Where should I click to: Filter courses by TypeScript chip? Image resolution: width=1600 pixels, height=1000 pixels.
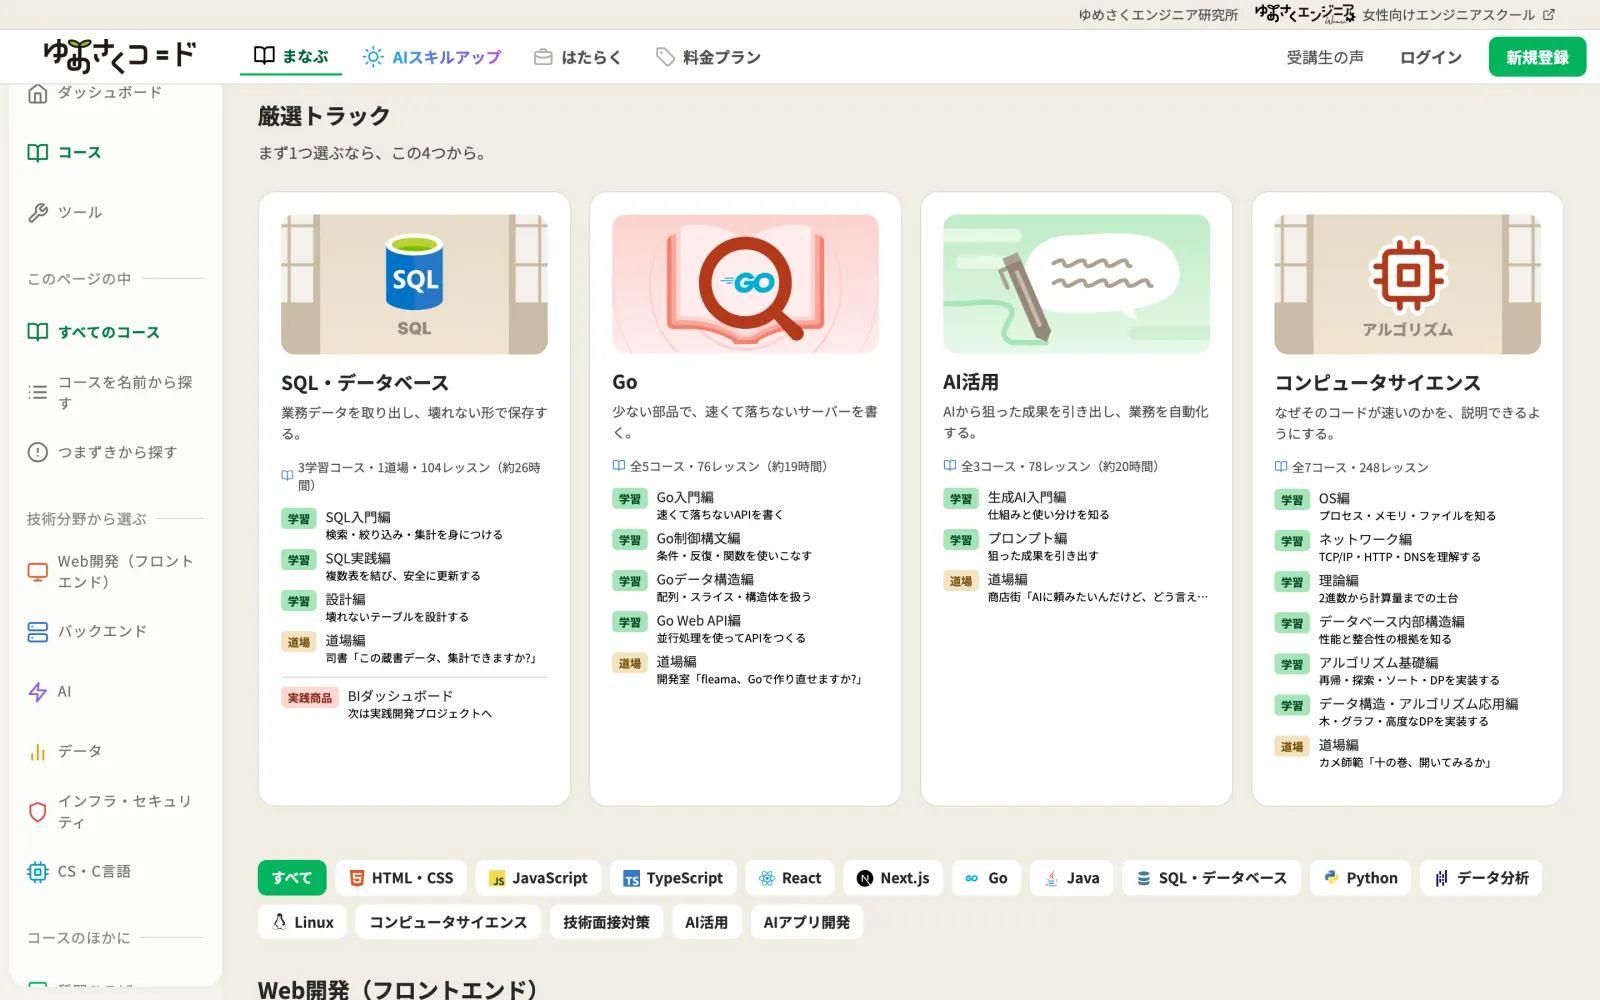pos(673,878)
